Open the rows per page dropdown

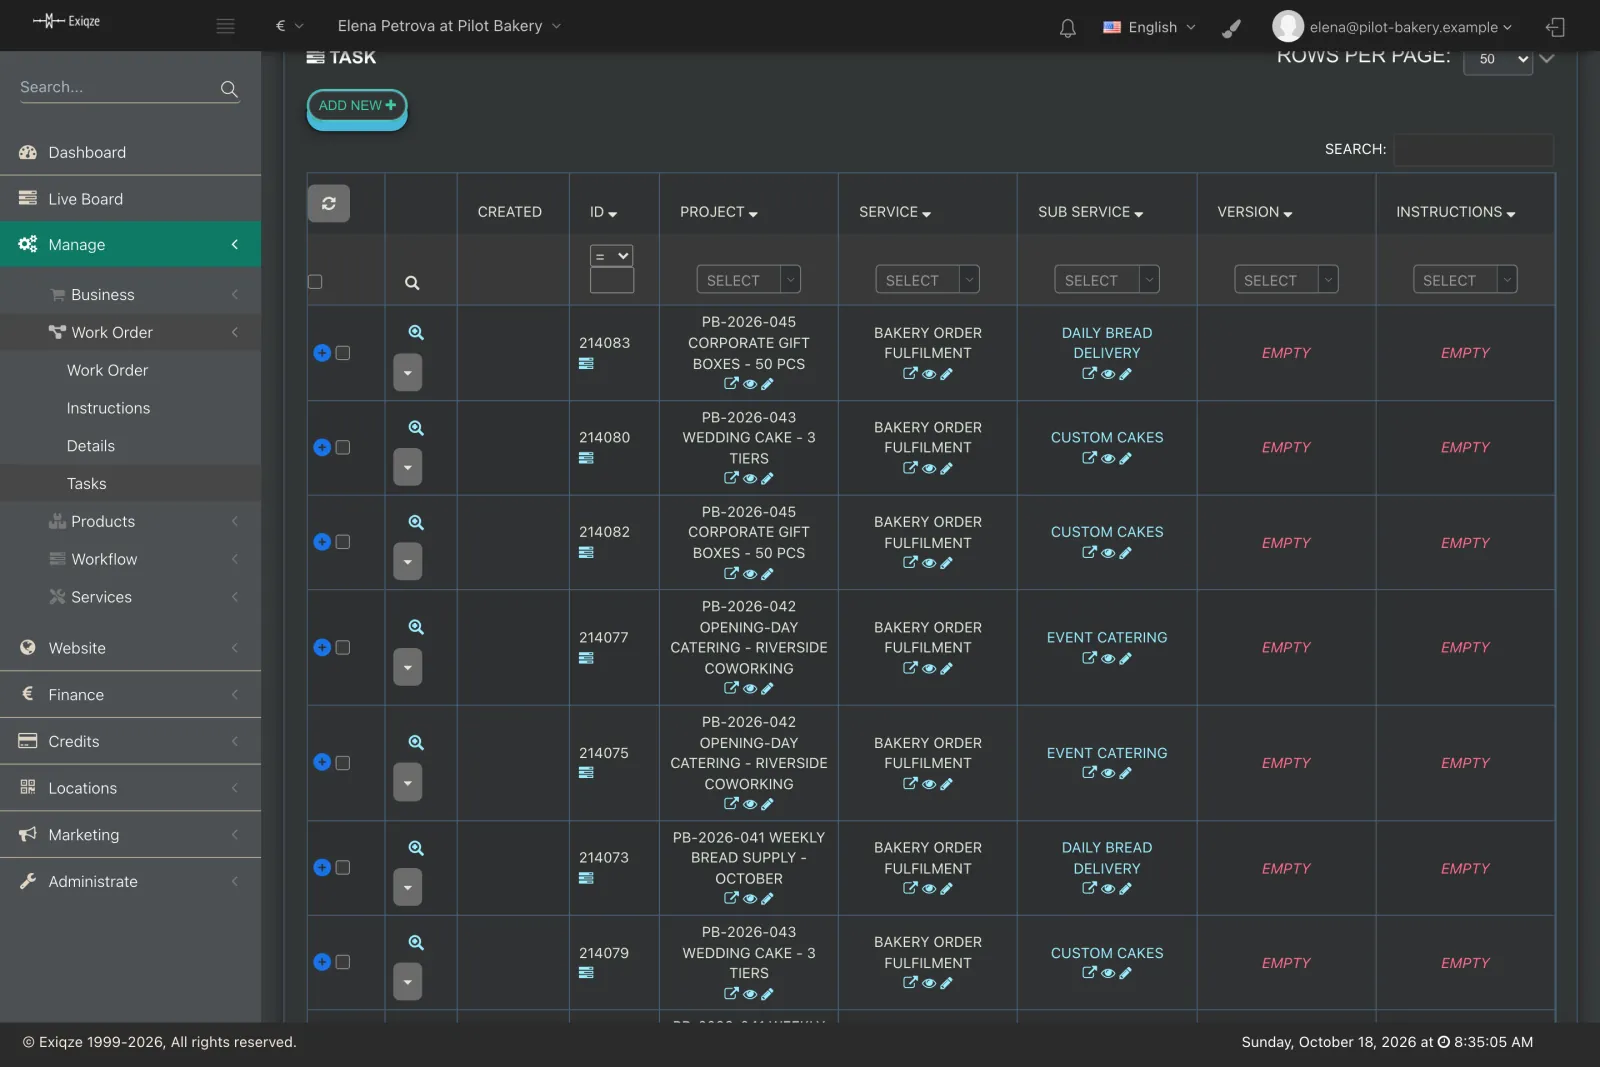(1498, 59)
